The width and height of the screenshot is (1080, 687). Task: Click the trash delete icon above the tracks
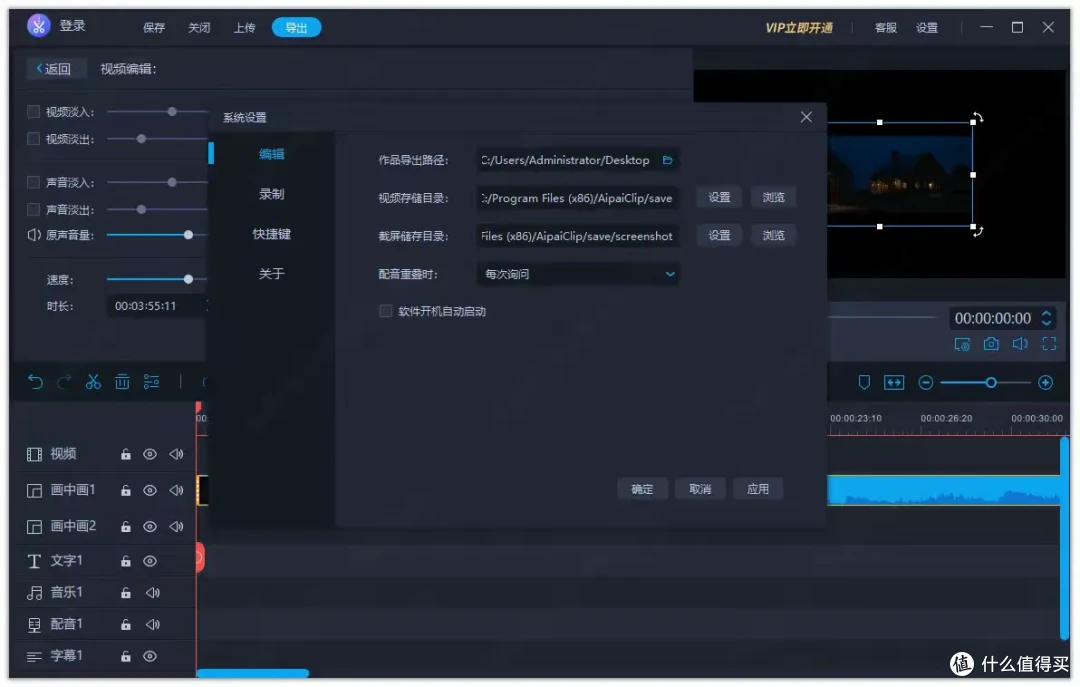click(x=122, y=382)
